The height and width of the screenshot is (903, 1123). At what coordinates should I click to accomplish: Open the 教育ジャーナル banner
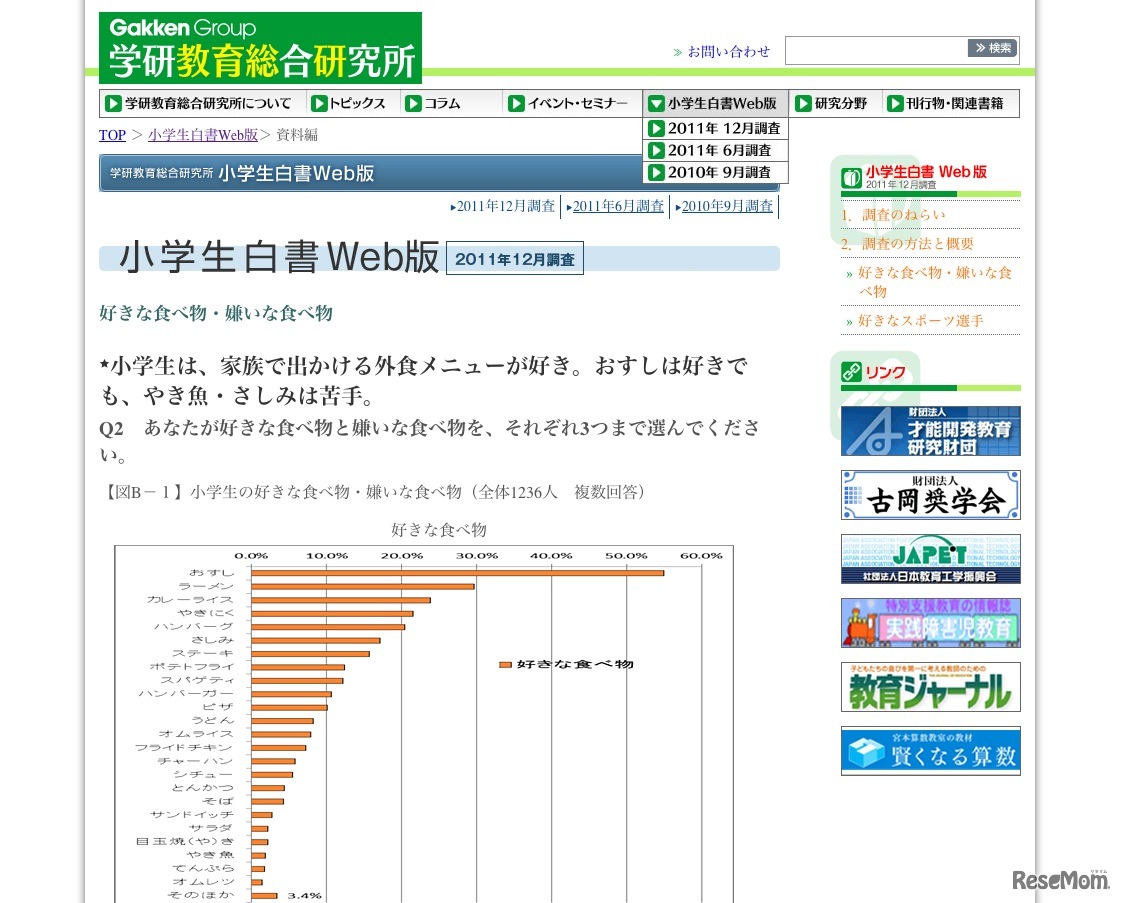point(930,687)
